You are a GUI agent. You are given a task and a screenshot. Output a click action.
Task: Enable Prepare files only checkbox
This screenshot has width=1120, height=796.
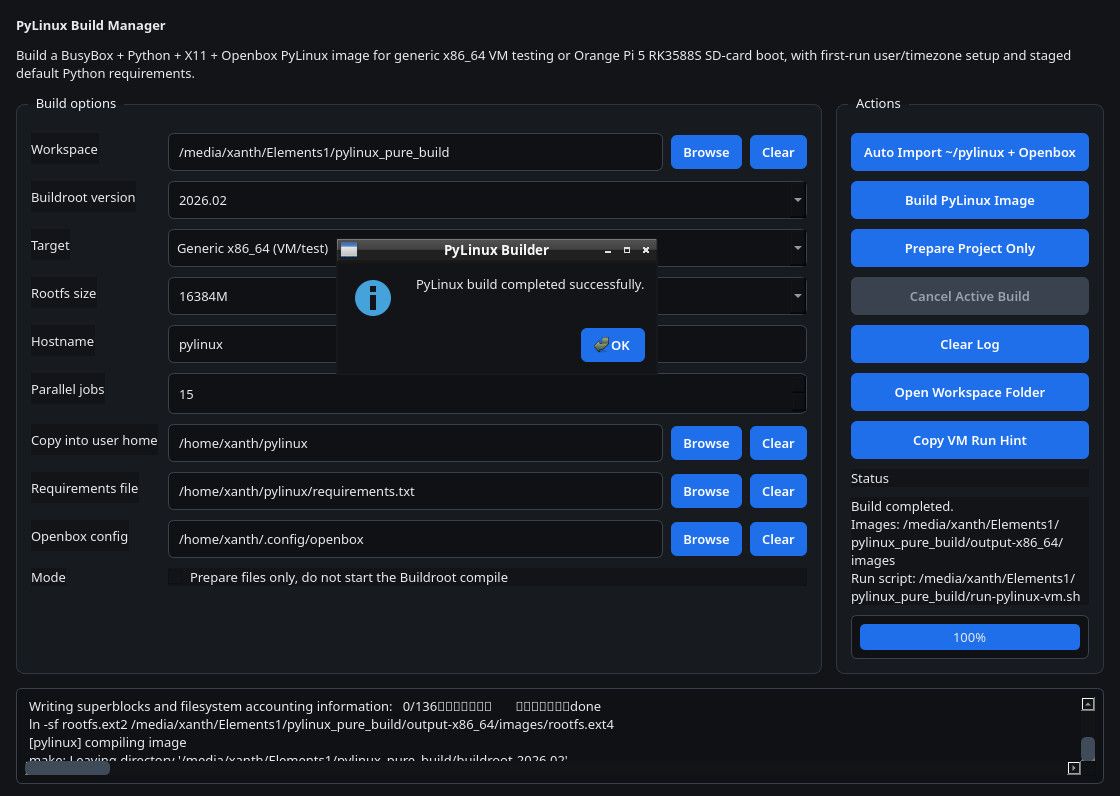(178, 577)
